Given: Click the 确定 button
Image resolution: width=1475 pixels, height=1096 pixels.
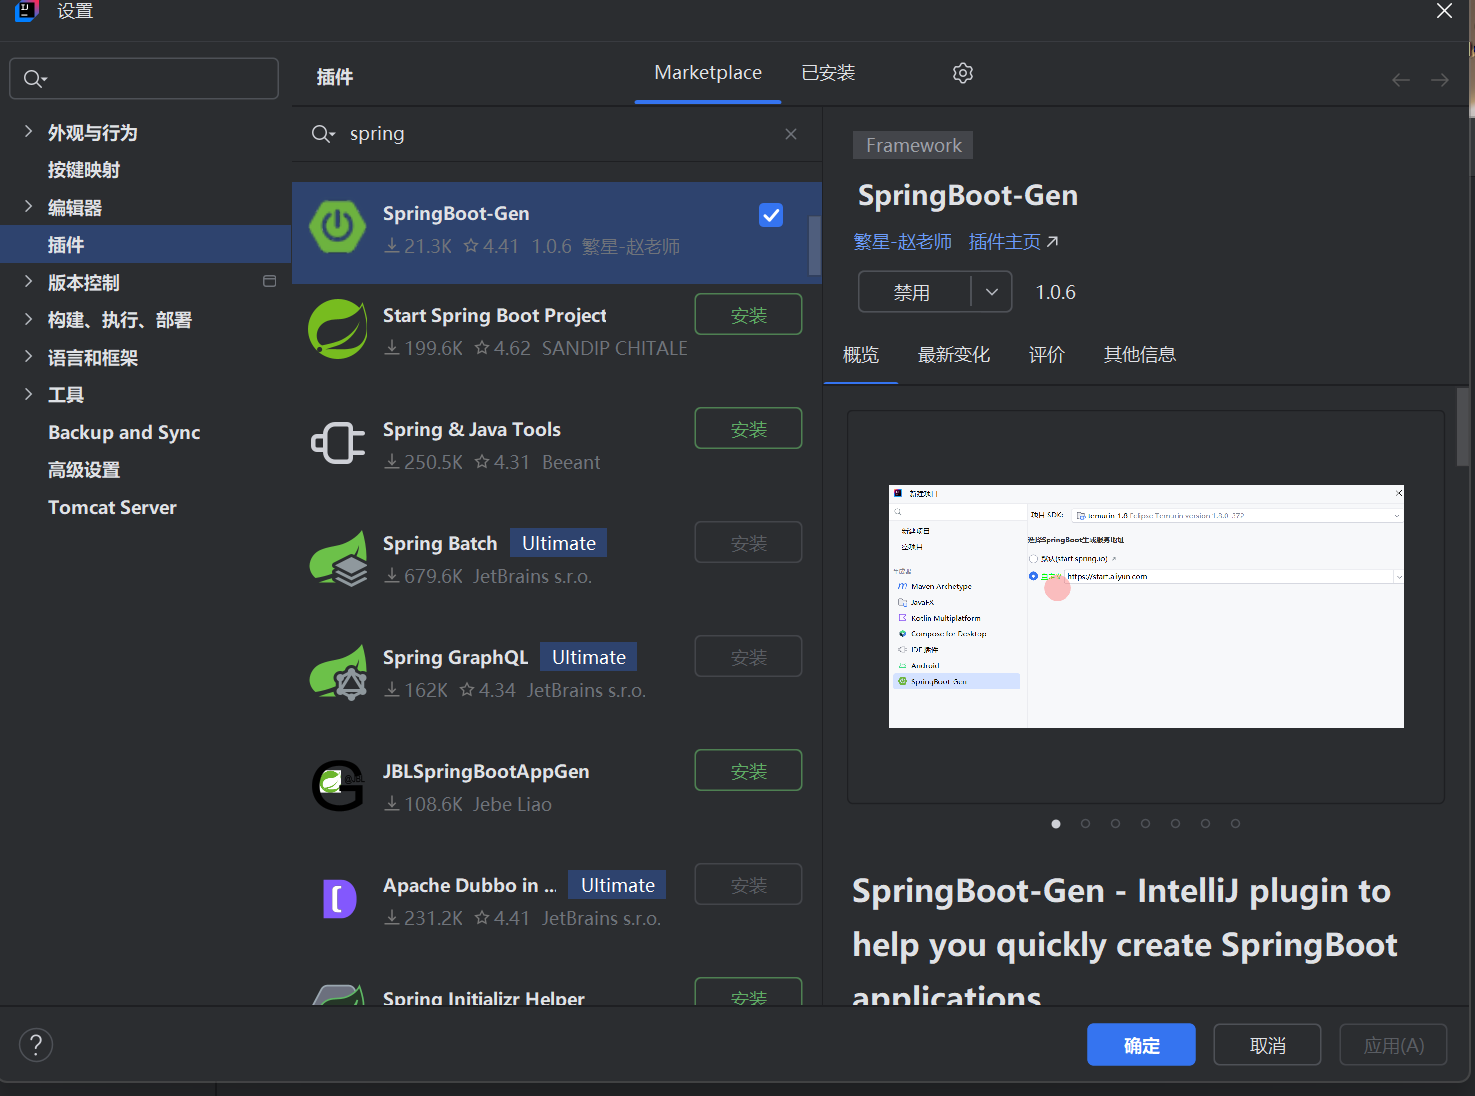Looking at the screenshot, I should pyautogui.click(x=1141, y=1045).
